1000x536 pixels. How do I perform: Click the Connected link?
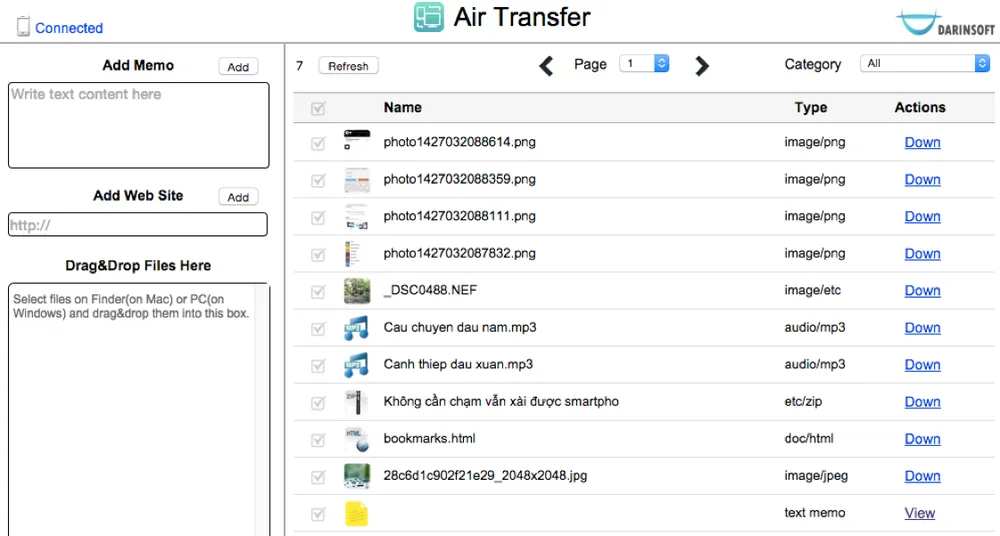69,27
